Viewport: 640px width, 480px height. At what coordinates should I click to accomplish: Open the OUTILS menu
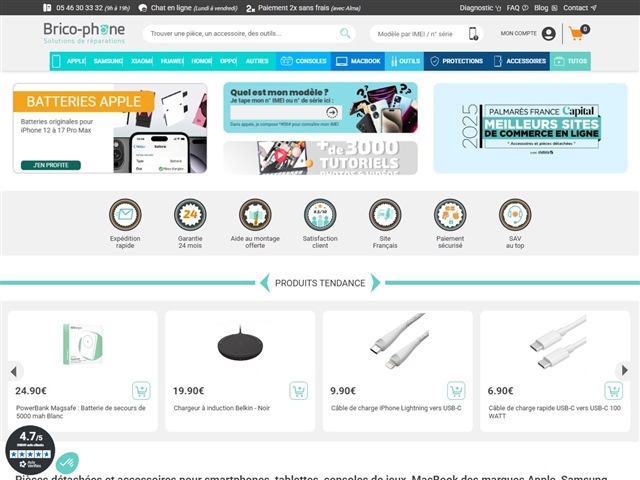click(404, 61)
